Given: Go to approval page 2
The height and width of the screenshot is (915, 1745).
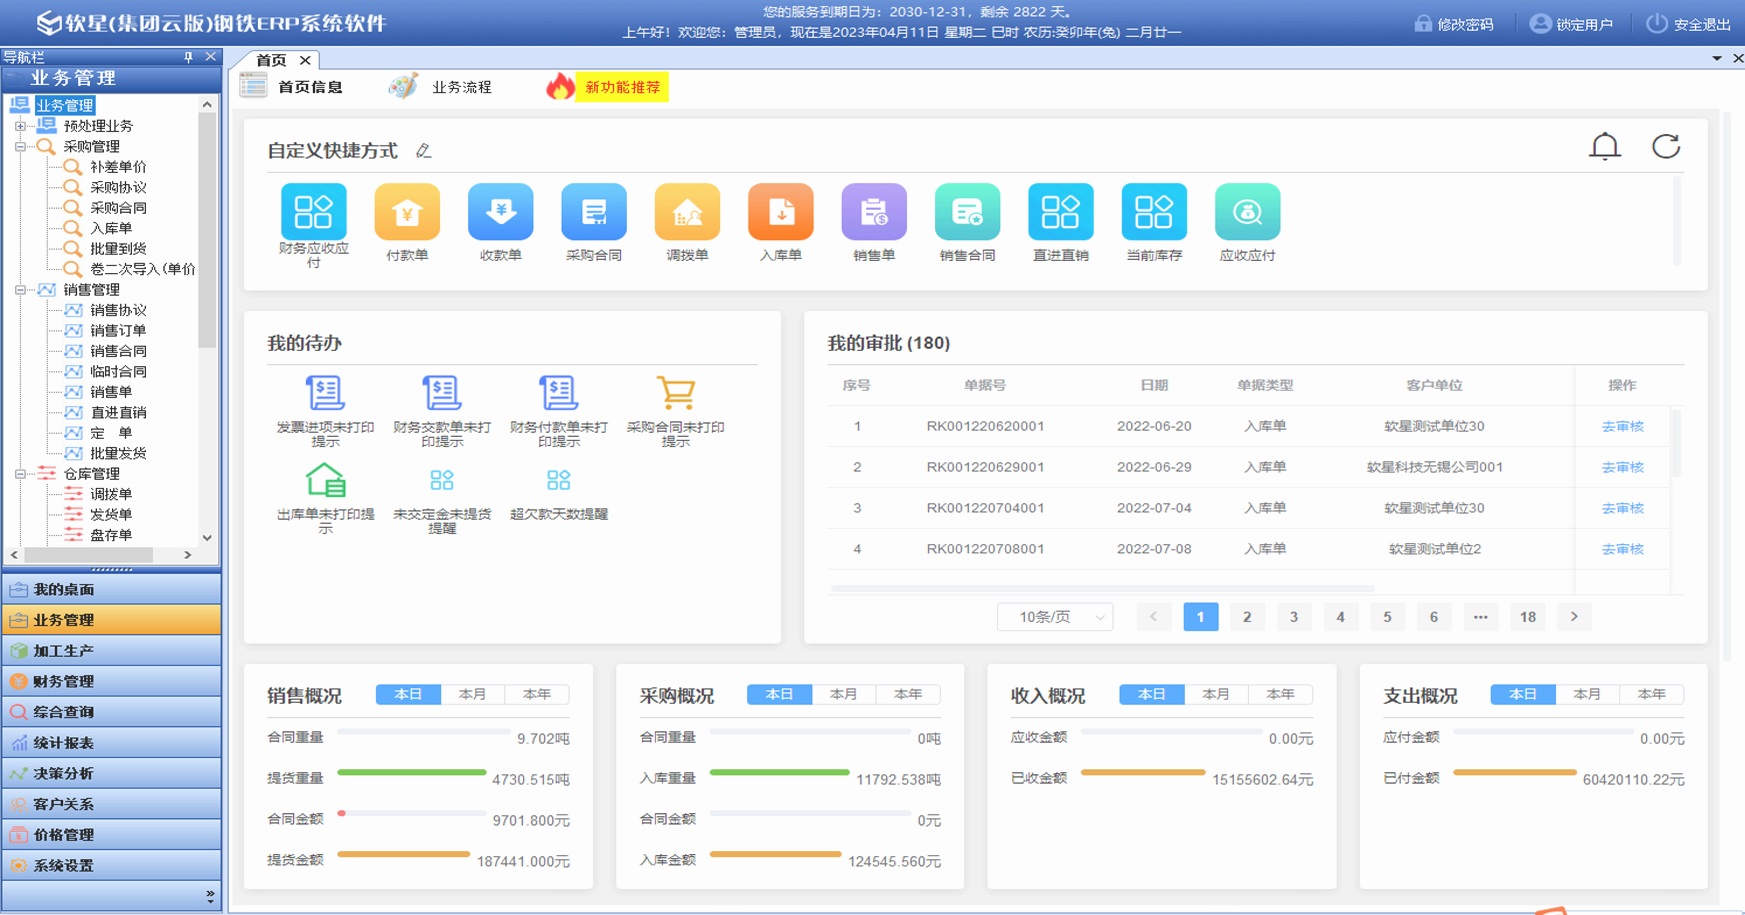Looking at the screenshot, I should [1247, 617].
